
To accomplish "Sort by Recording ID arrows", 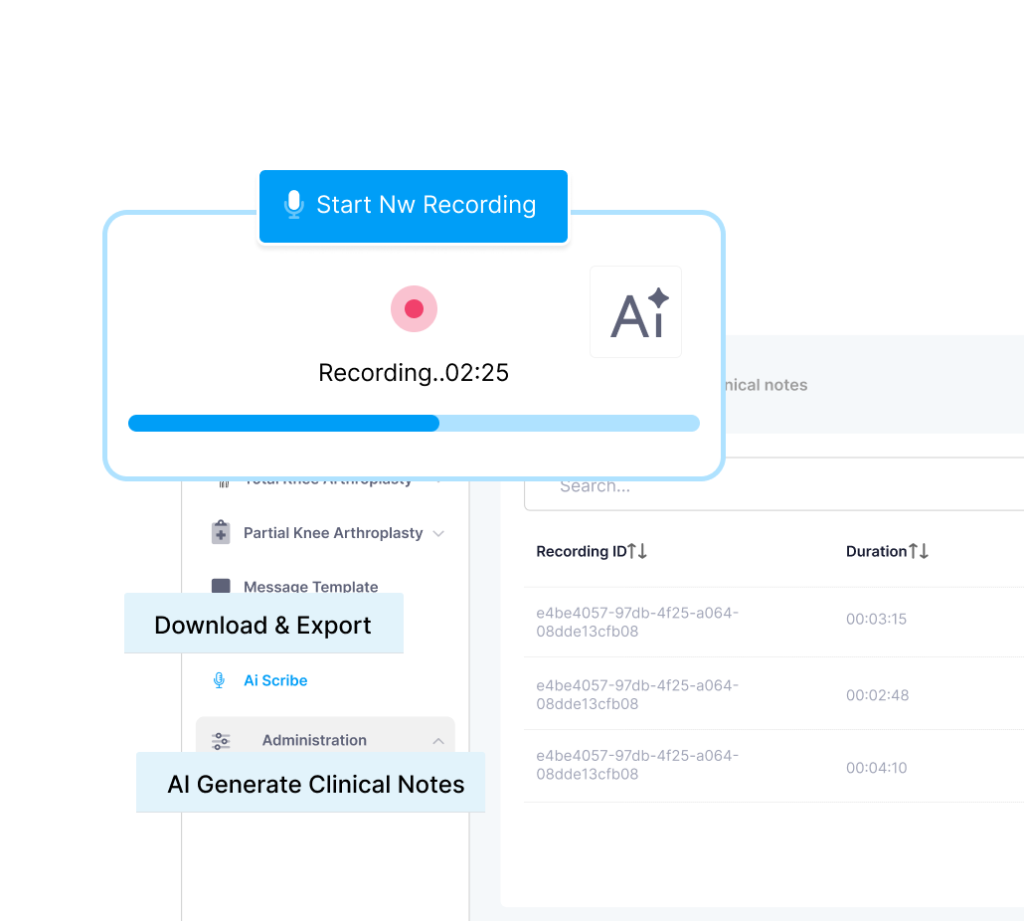I will [x=637, y=551].
